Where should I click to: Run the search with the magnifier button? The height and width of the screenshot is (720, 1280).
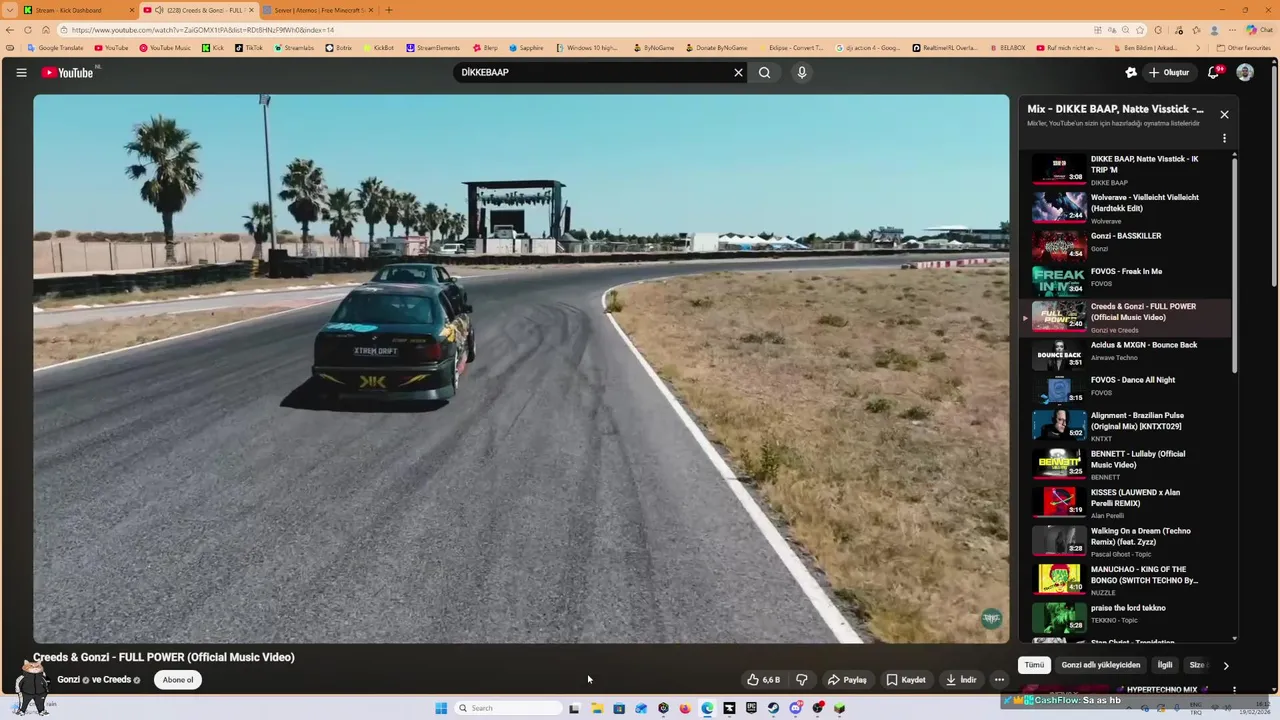click(x=764, y=72)
